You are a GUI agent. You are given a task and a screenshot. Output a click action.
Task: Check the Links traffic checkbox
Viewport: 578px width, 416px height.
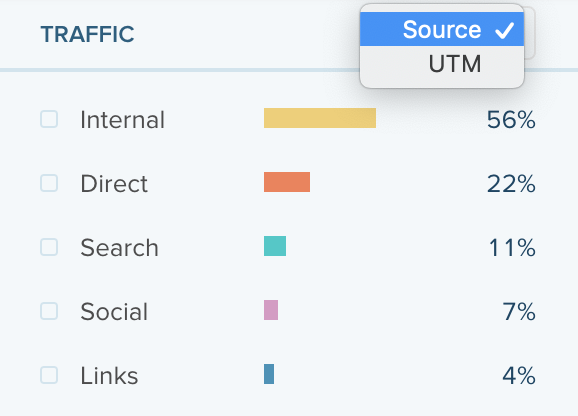click(49, 375)
